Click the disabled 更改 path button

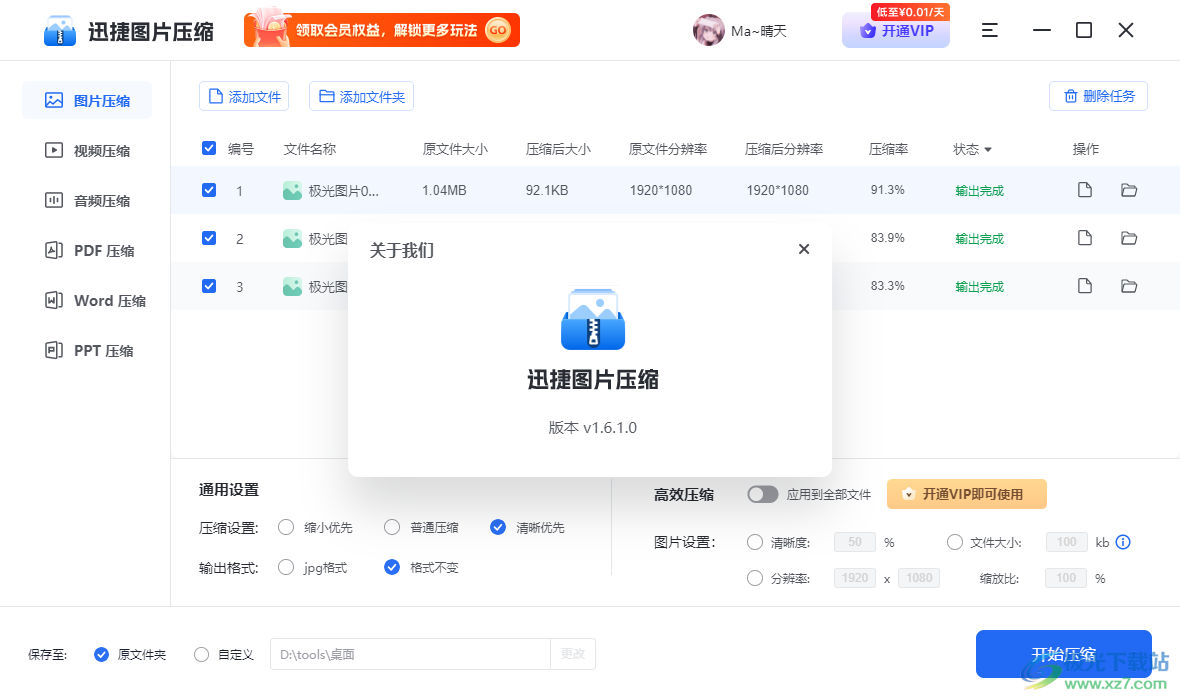(x=573, y=654)
